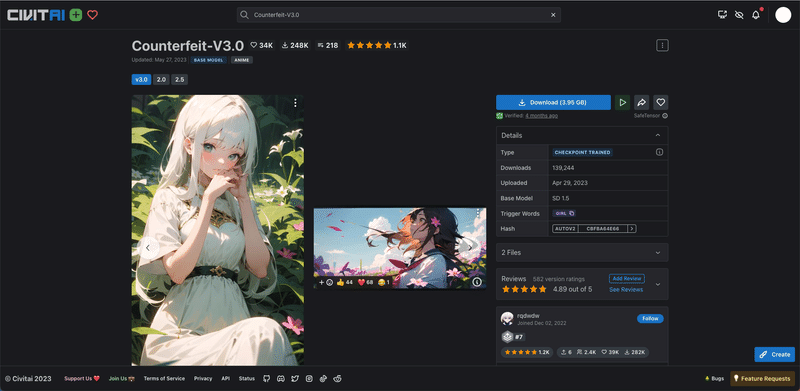Click the green plus icon beside Civitai logo
800x391 pixels.
pos(76,15)
